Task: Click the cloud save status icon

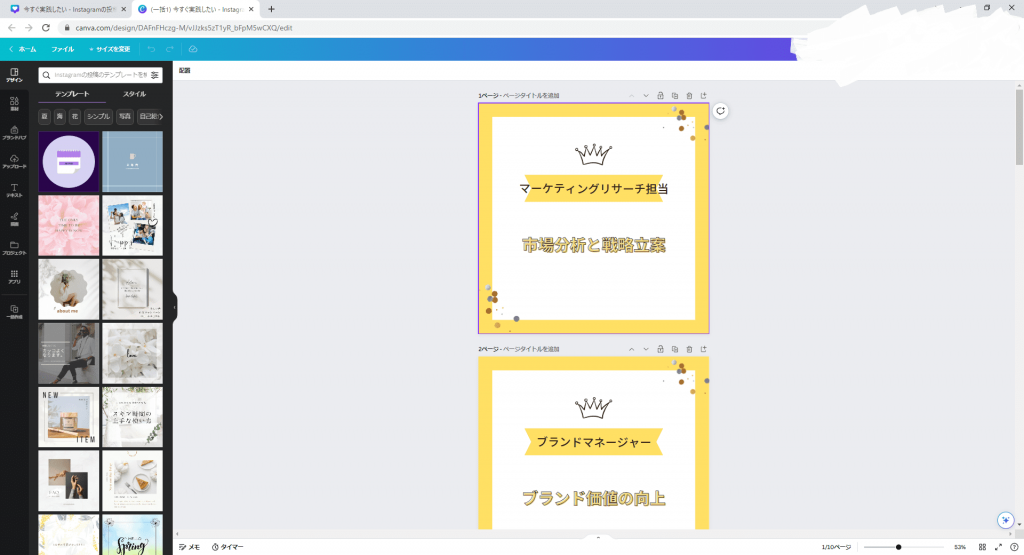Action: (193, 49)
